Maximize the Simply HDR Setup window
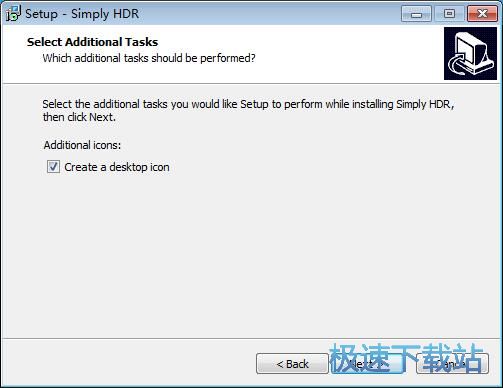 point(449,14)
